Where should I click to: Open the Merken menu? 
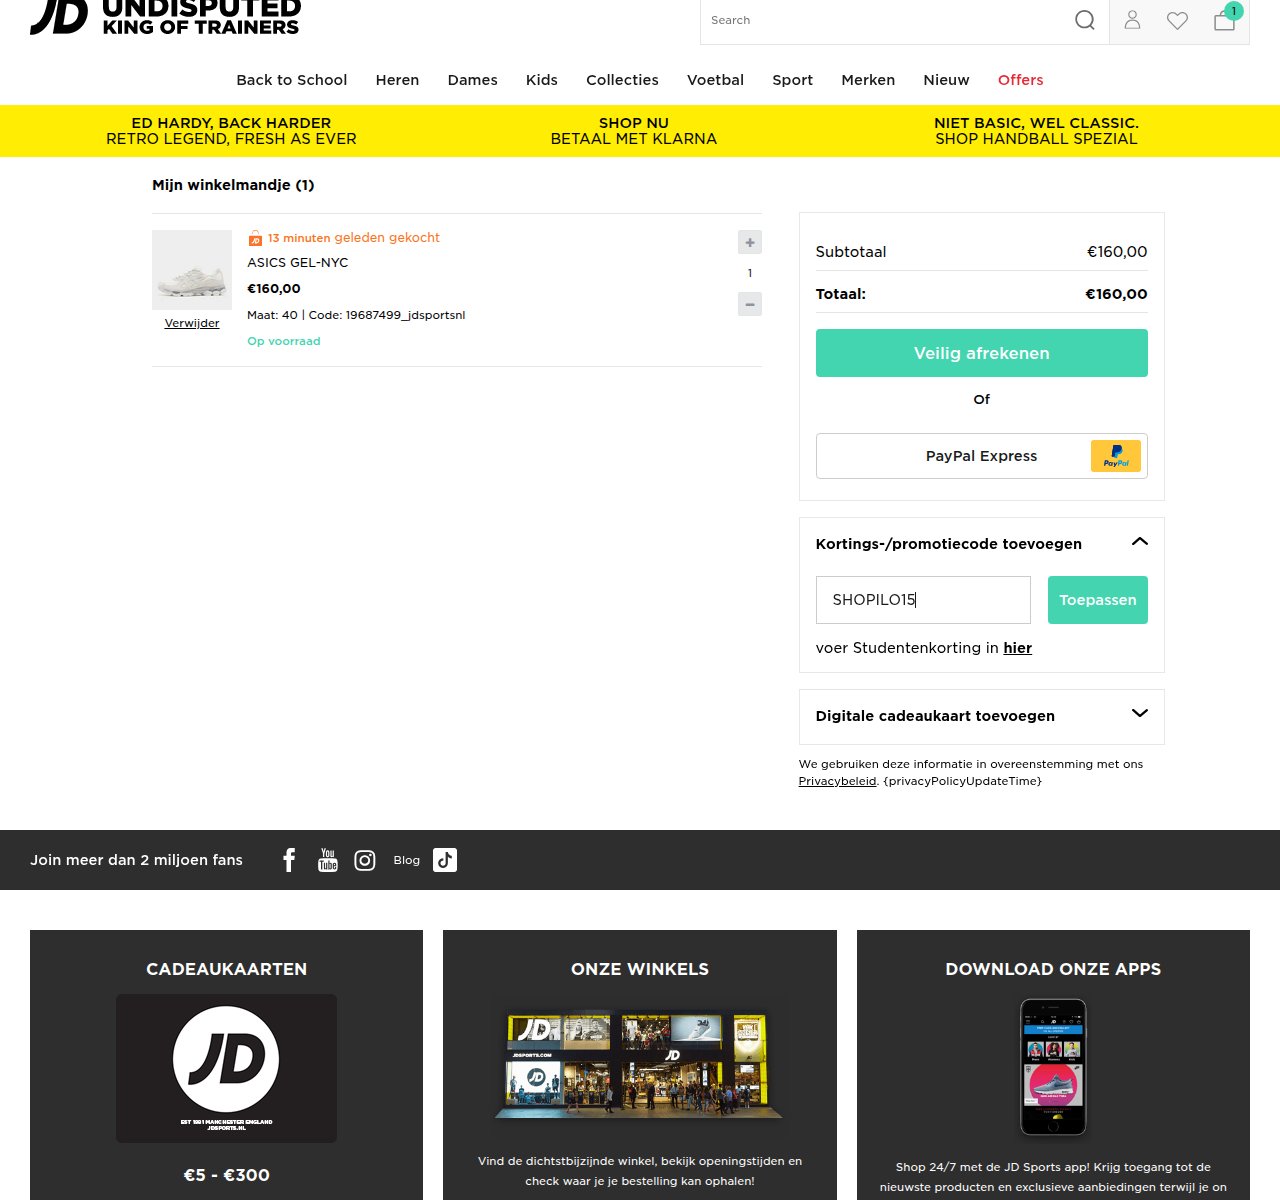point(868,80)
